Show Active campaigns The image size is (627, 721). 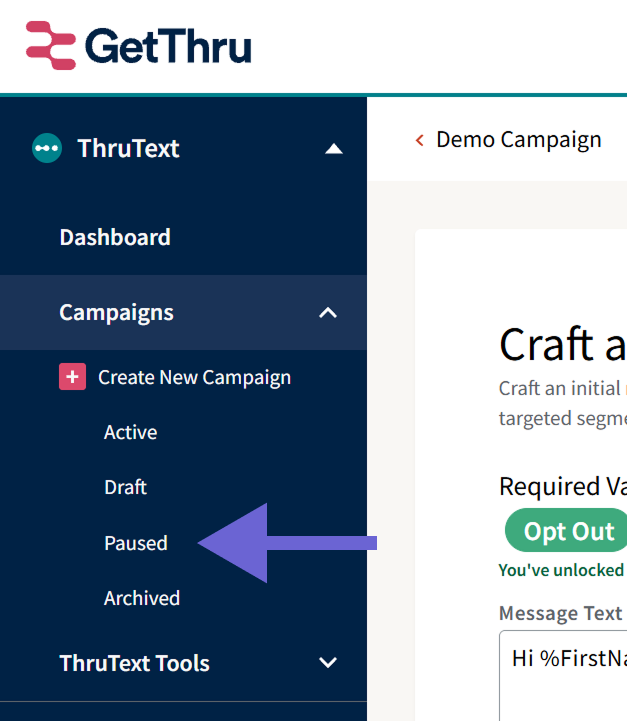point(131,432)
